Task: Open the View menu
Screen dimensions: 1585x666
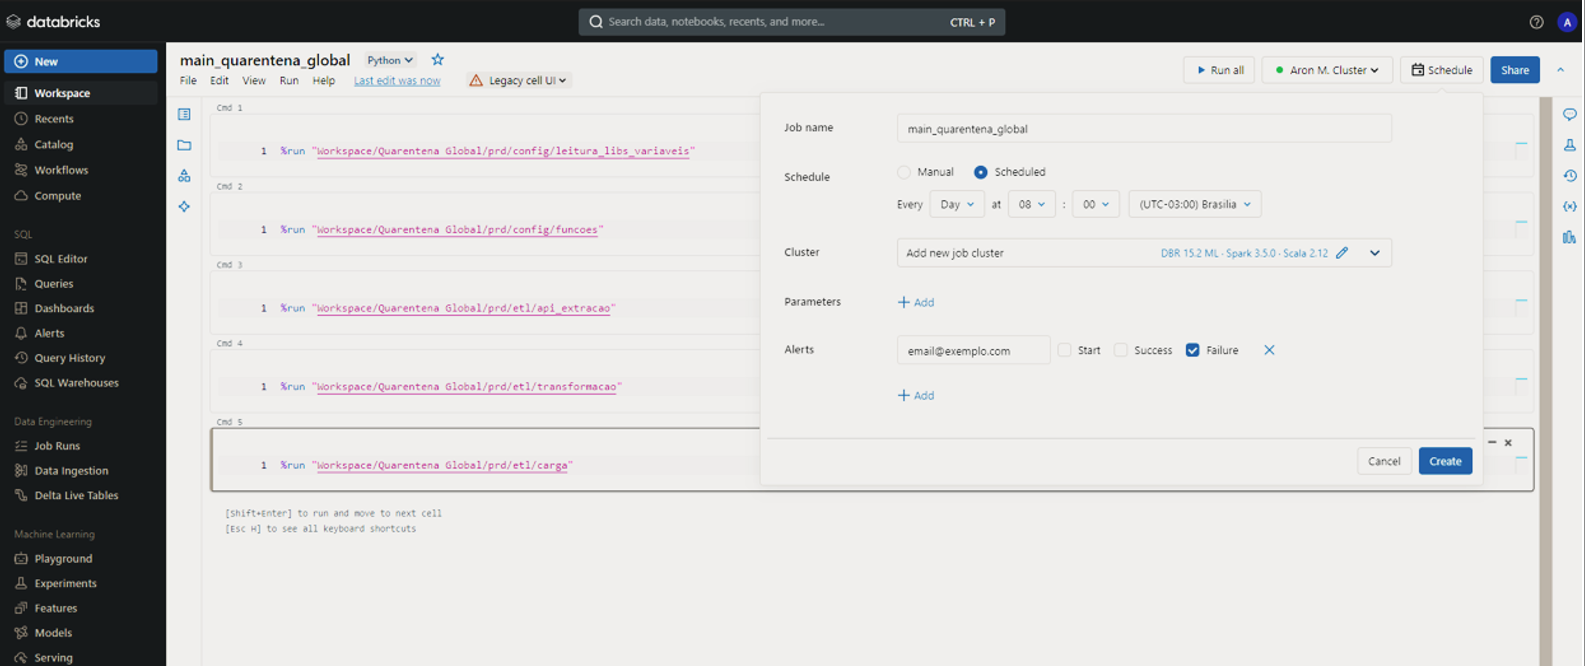Action: click(254, 81)
